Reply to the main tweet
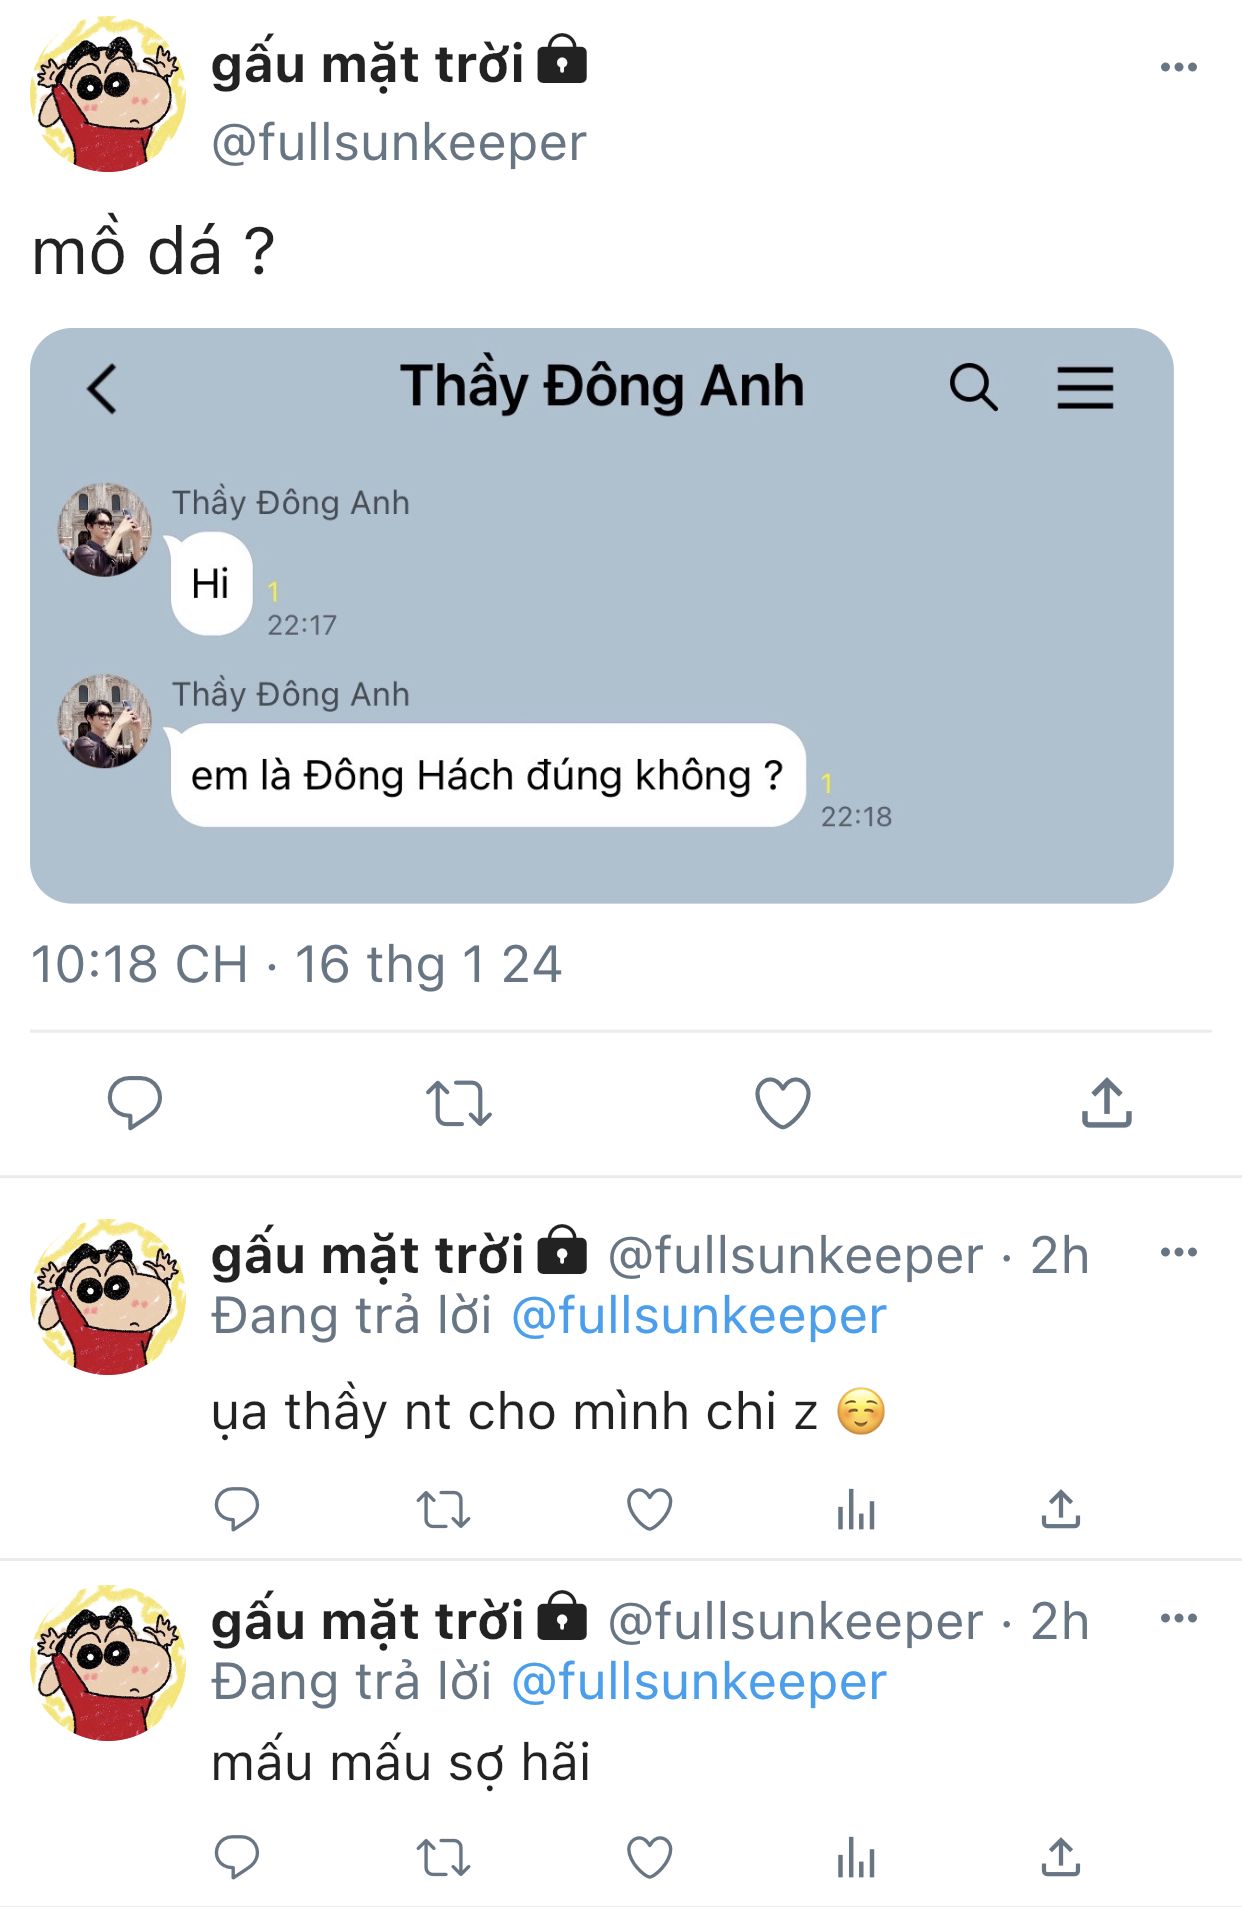 point(135,1103)
